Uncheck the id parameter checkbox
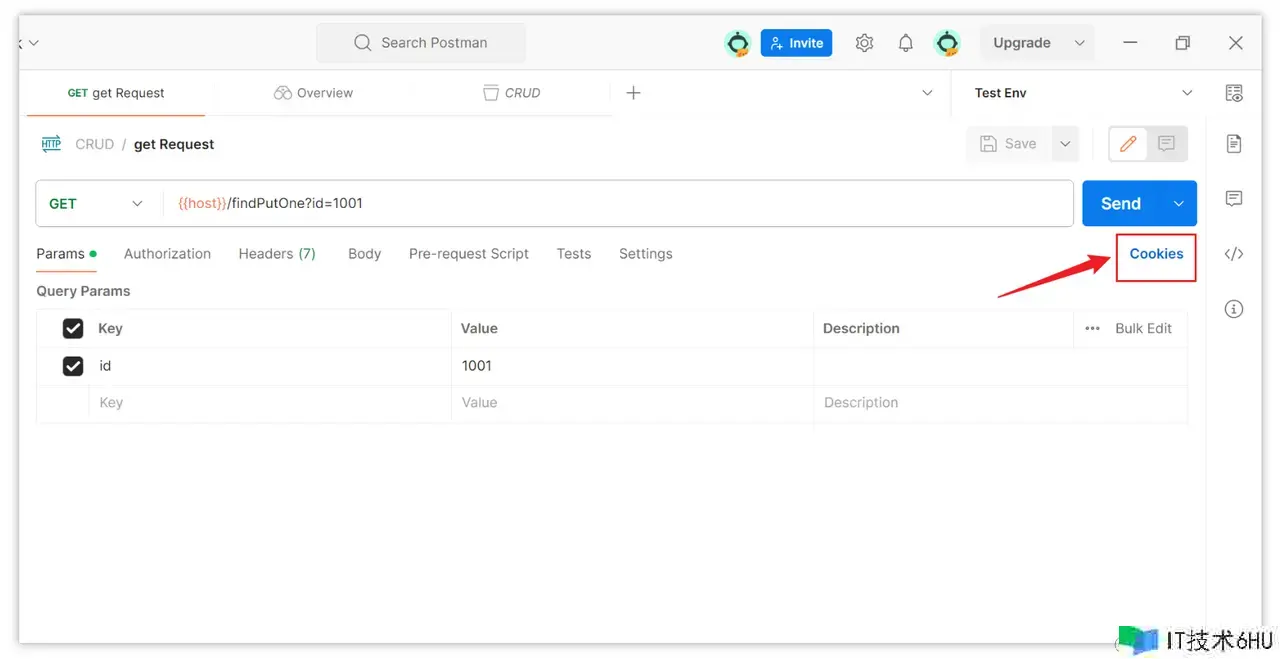 pyautogui.click(x=73, y=366)
